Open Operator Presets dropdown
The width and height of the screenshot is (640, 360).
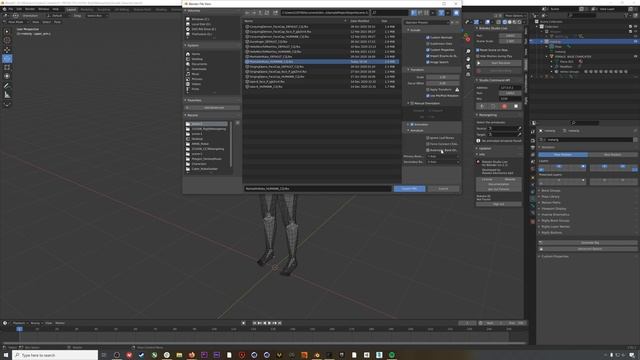[x=427, y=22]
